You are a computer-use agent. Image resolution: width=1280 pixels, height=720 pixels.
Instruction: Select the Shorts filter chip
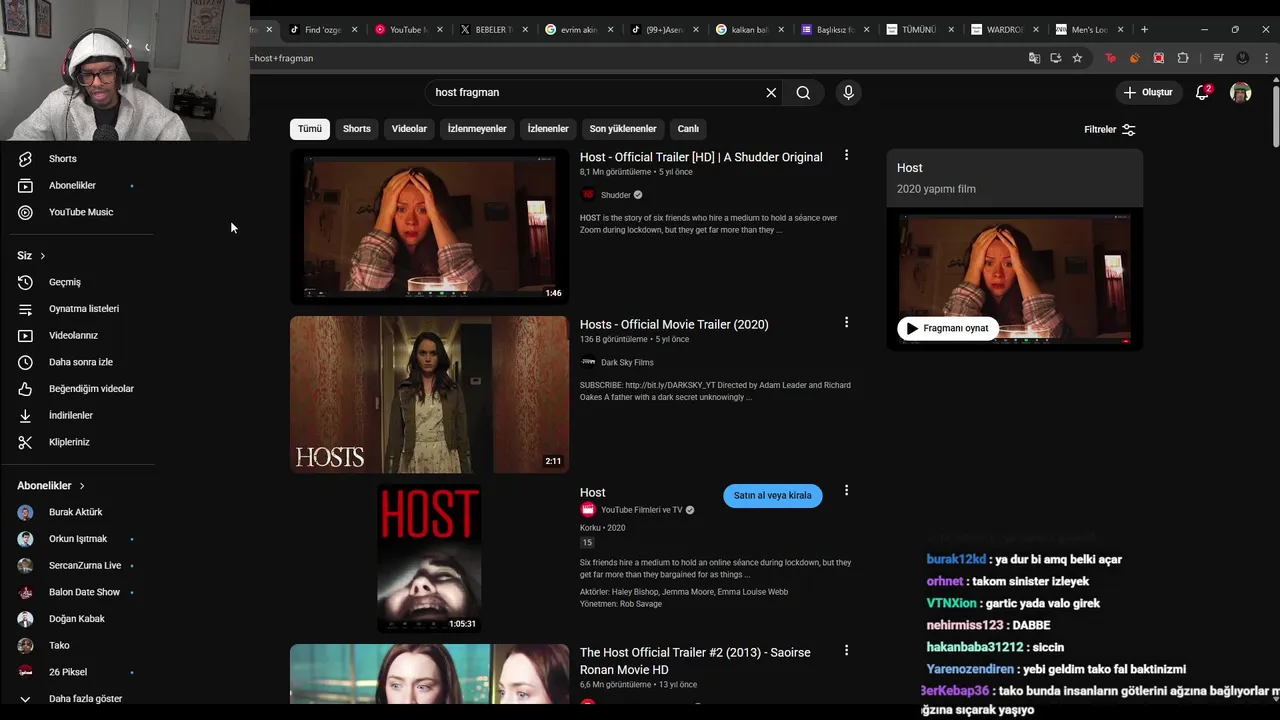357,129
